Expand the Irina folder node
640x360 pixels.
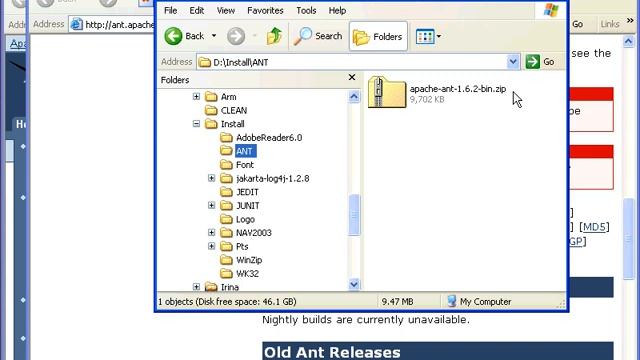pos(196,287)
